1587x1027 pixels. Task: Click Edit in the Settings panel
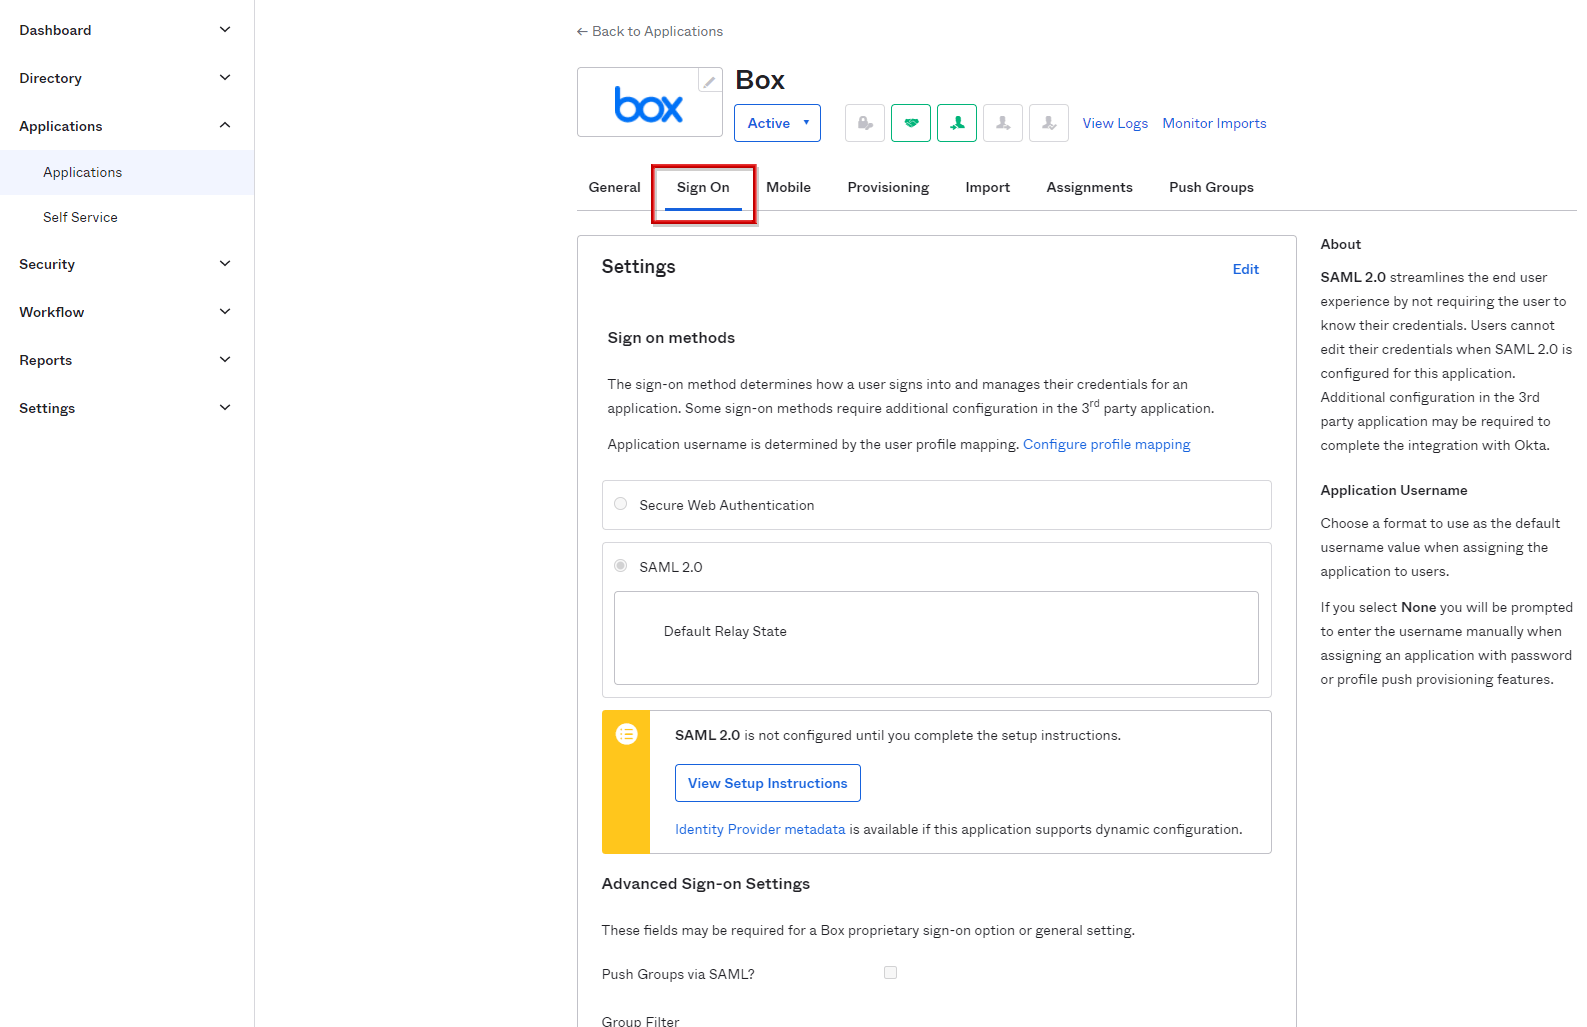click(x=1245, y=269)
